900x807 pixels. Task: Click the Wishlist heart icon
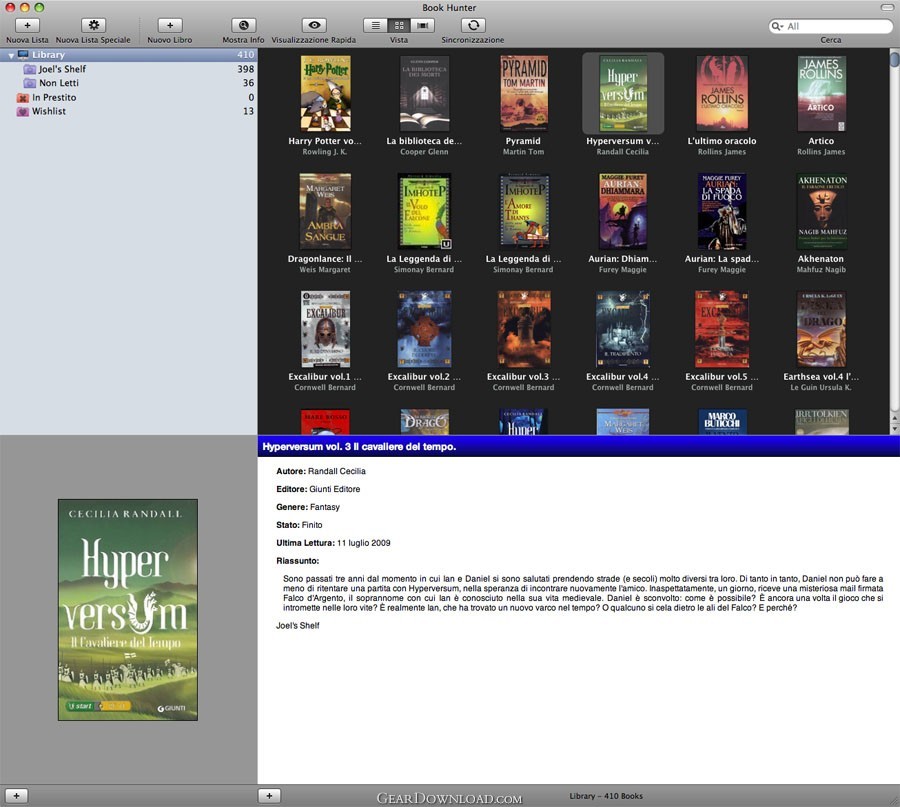[22, 111]
